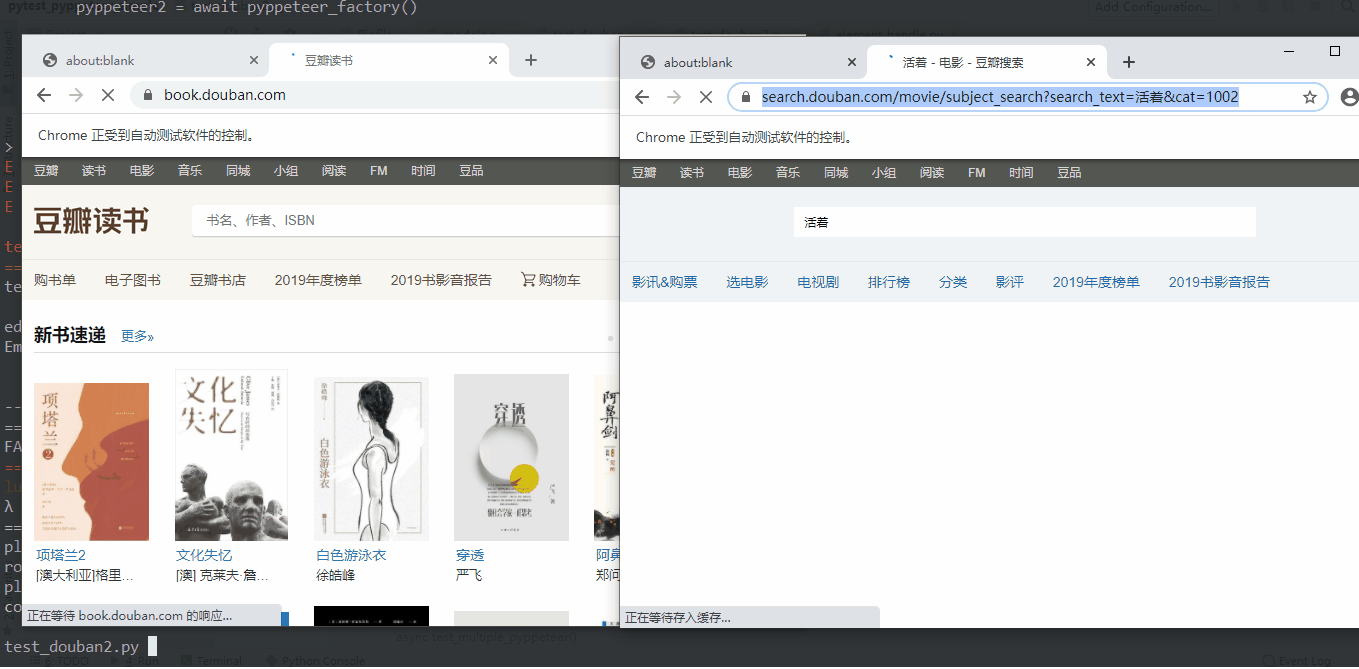1359x669 pixels.
Task: Click forward arrow in right Chrome window
Action: pos(674,97)
